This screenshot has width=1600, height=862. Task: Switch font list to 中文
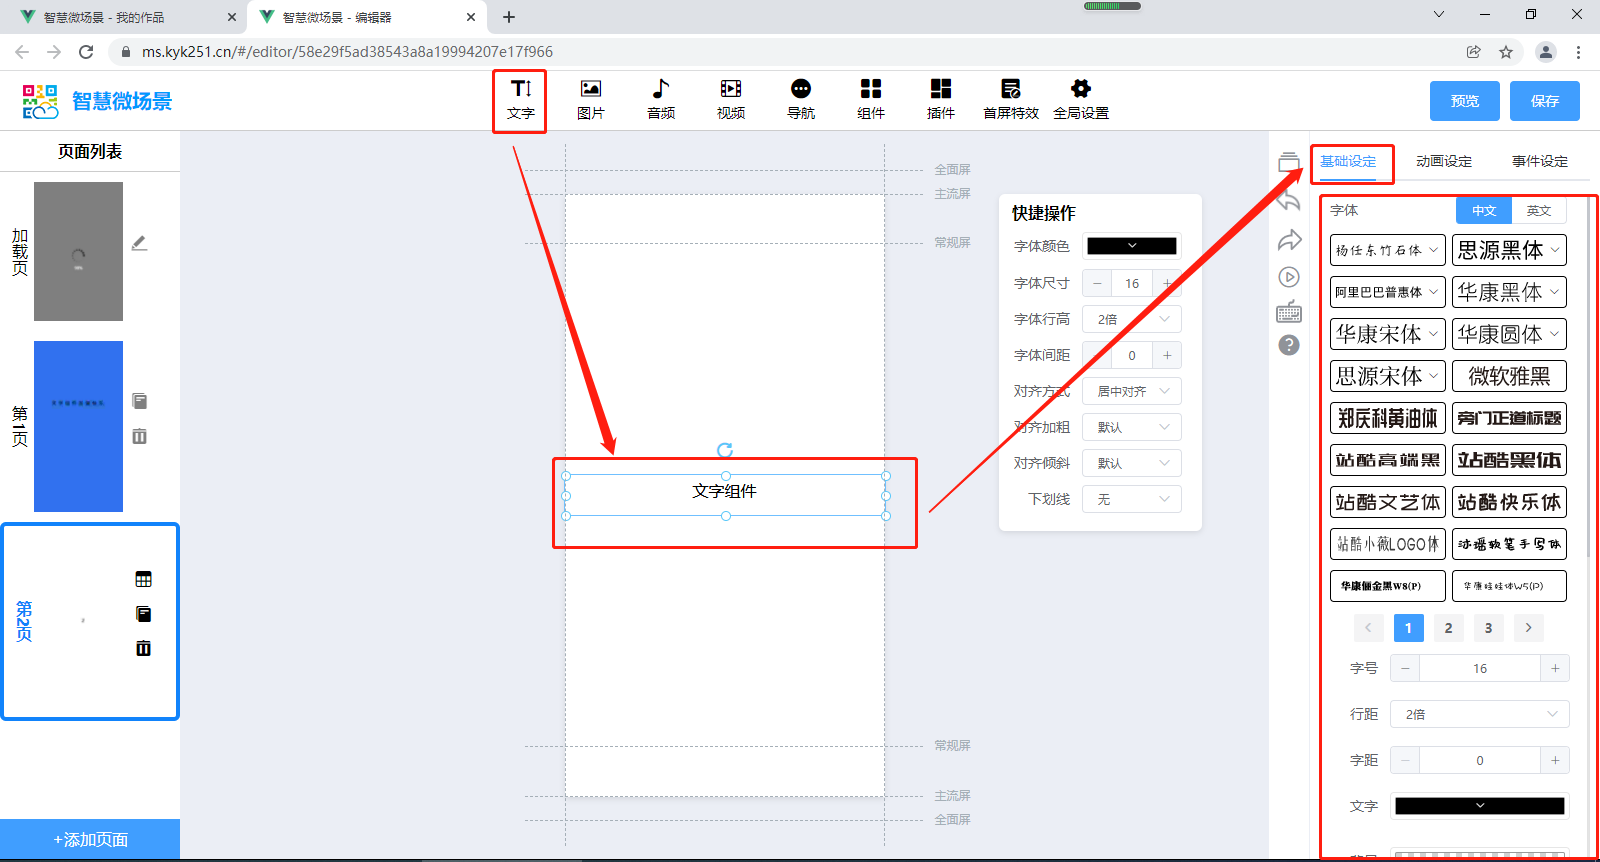pos(1483,211)
